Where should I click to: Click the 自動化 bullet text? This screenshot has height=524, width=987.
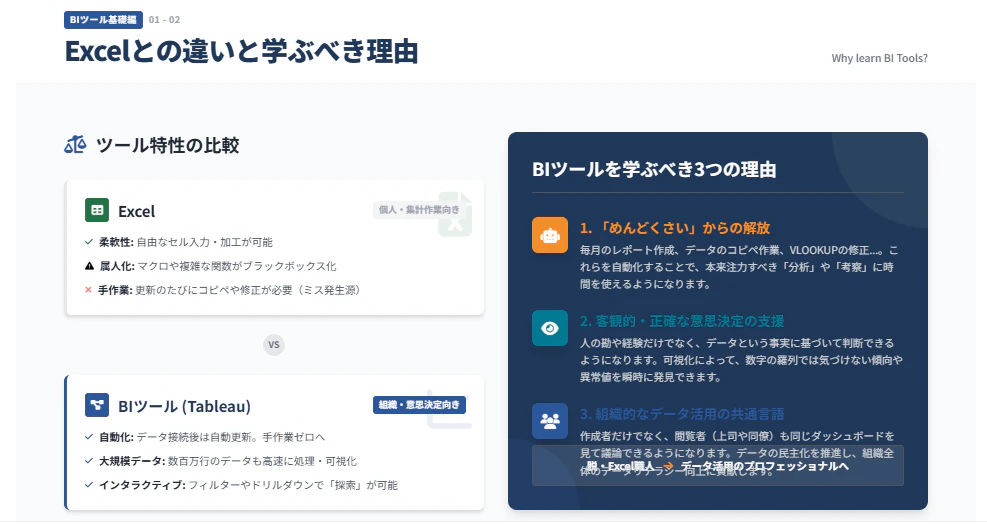(212, 436)
